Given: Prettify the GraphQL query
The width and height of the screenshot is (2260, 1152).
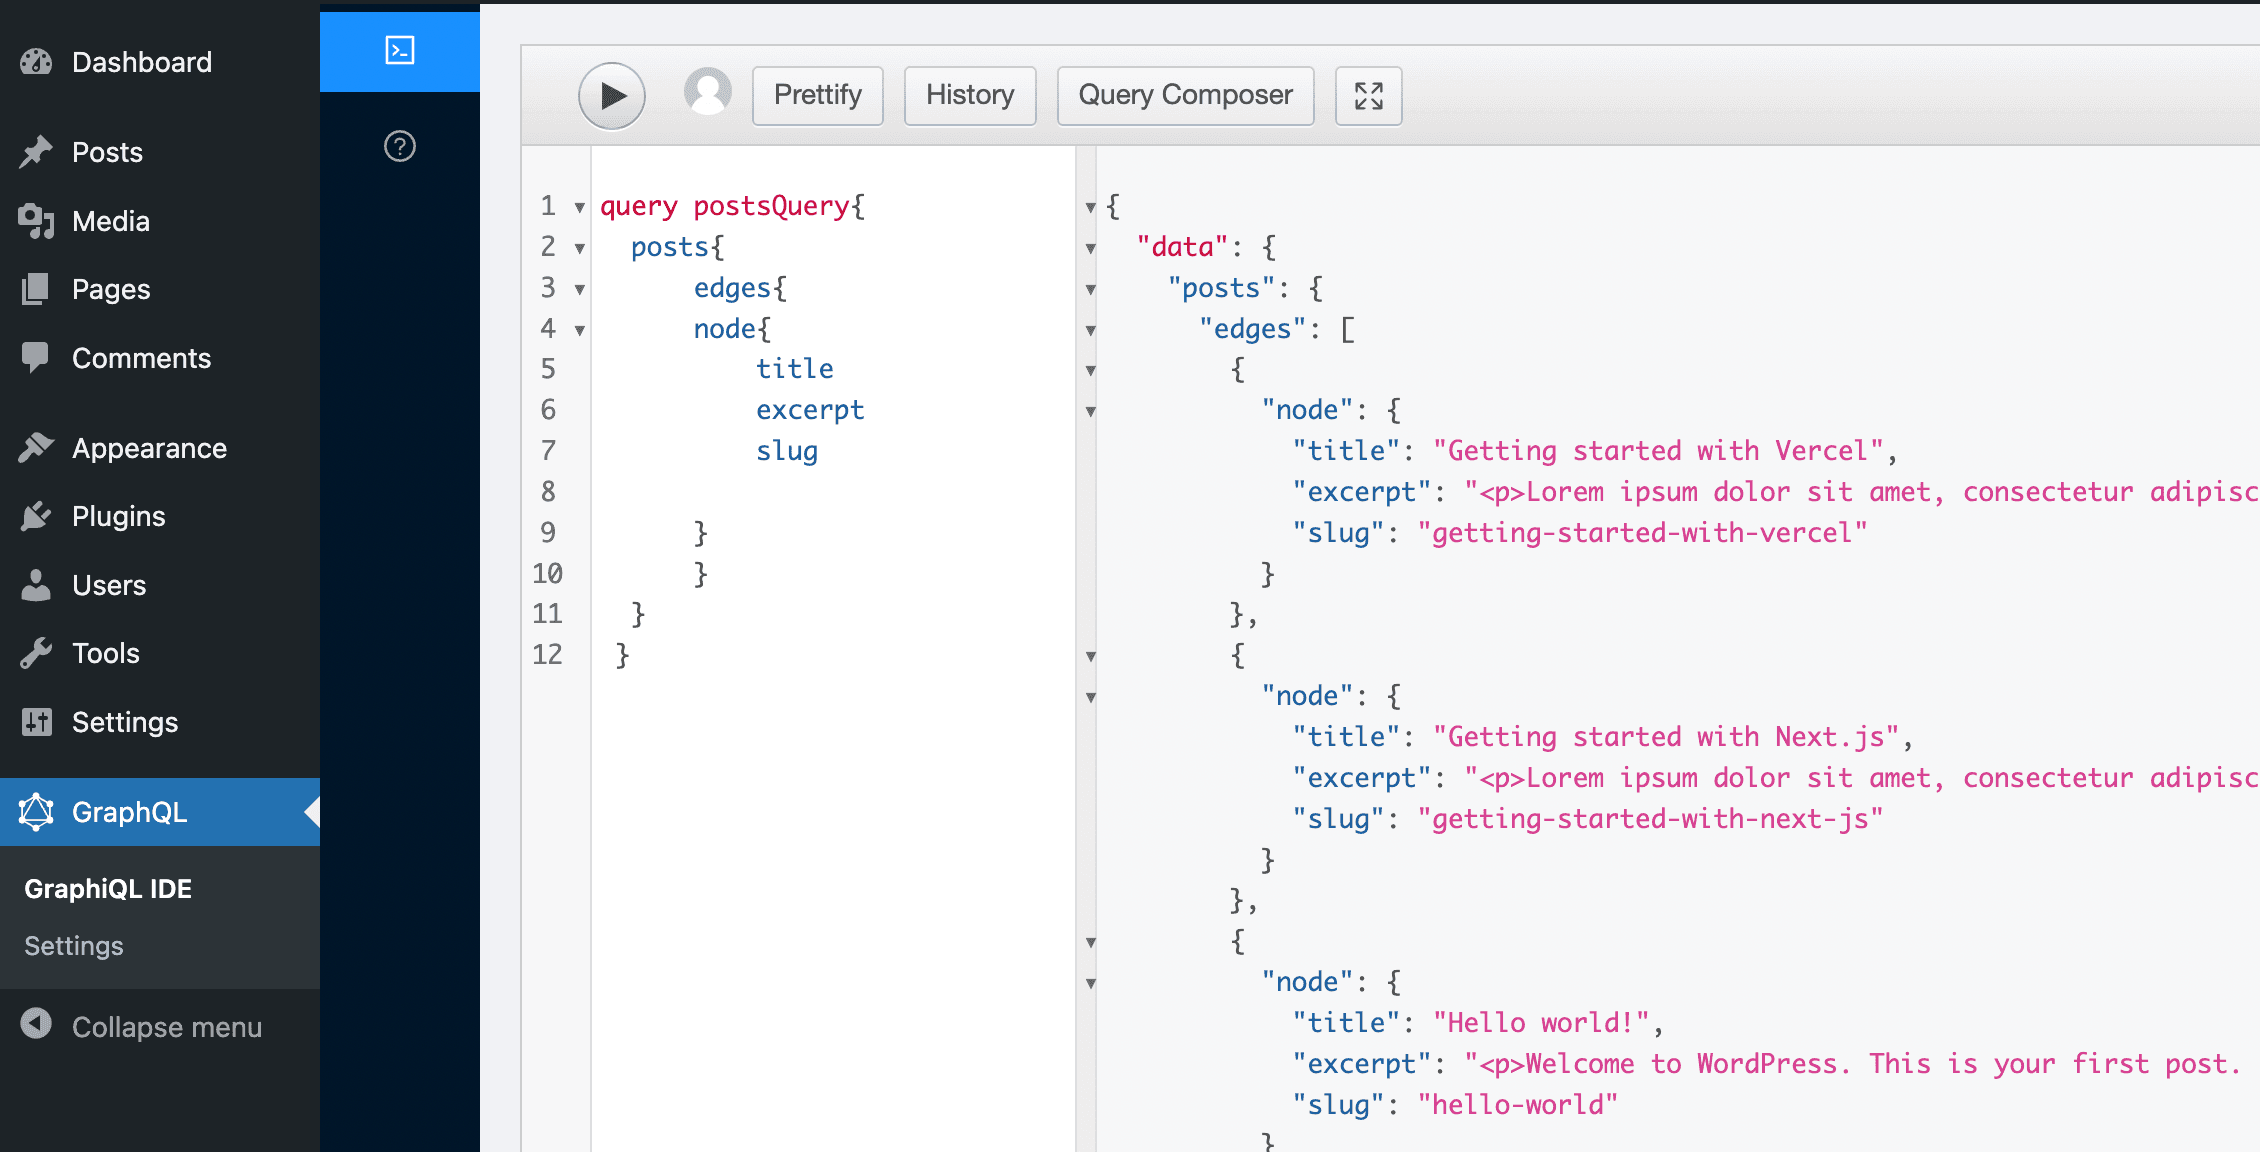Looking at the screenshot, I should pyautogui.click(x=817, y=95).
